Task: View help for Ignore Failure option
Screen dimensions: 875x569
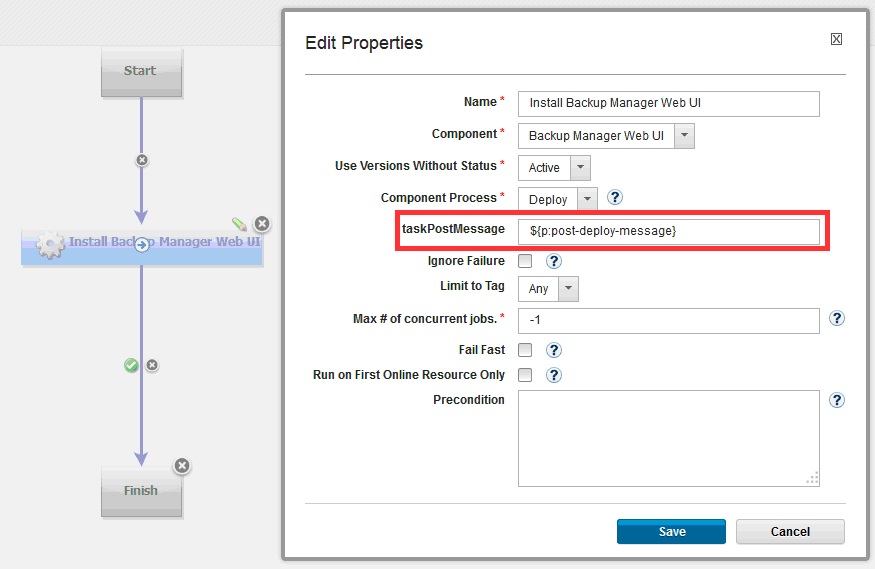Action: click(553, 262)
